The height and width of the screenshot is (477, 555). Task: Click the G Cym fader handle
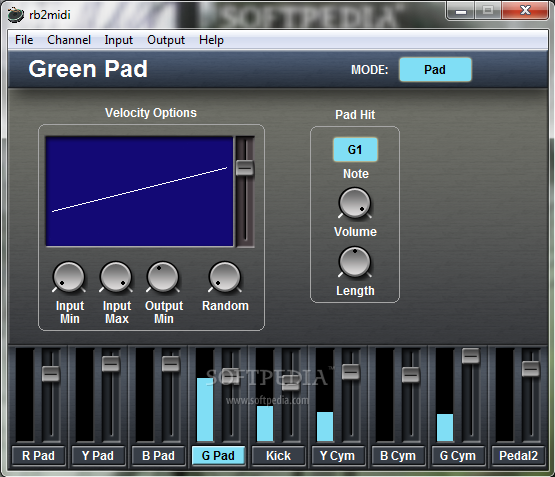pos(470,355)
